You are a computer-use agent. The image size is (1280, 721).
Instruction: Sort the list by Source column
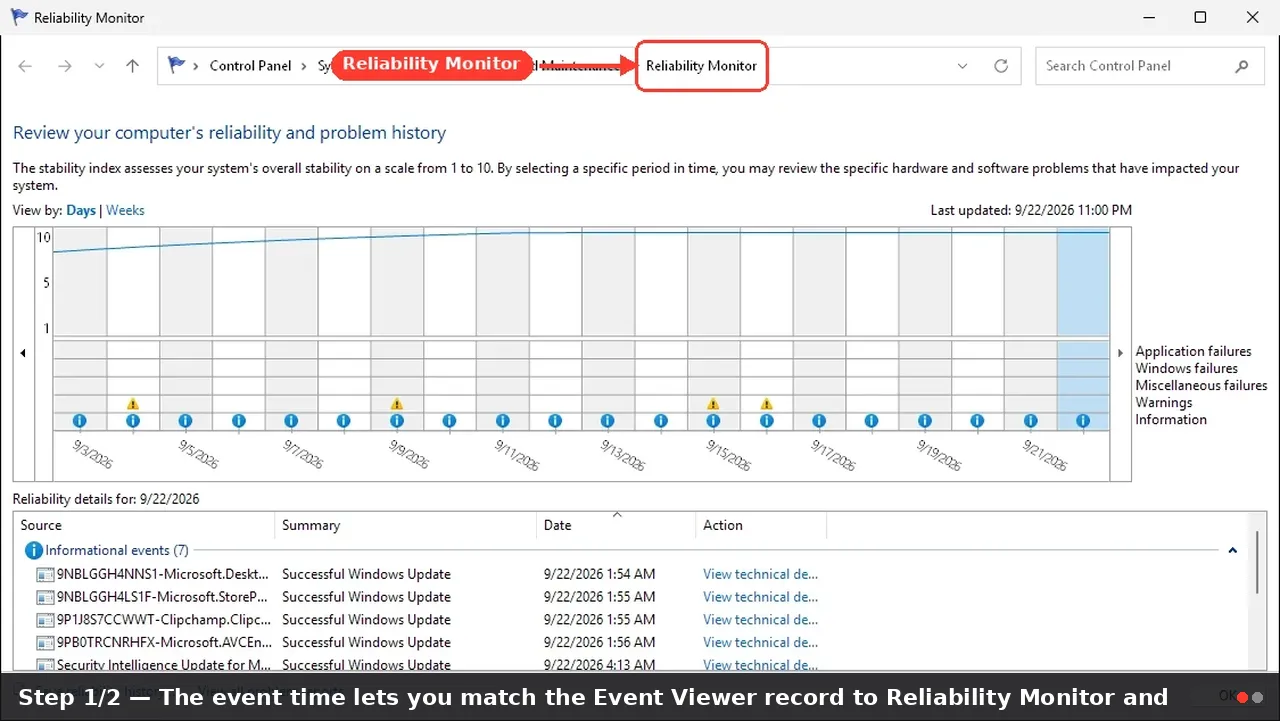click(x=144, y=525)
